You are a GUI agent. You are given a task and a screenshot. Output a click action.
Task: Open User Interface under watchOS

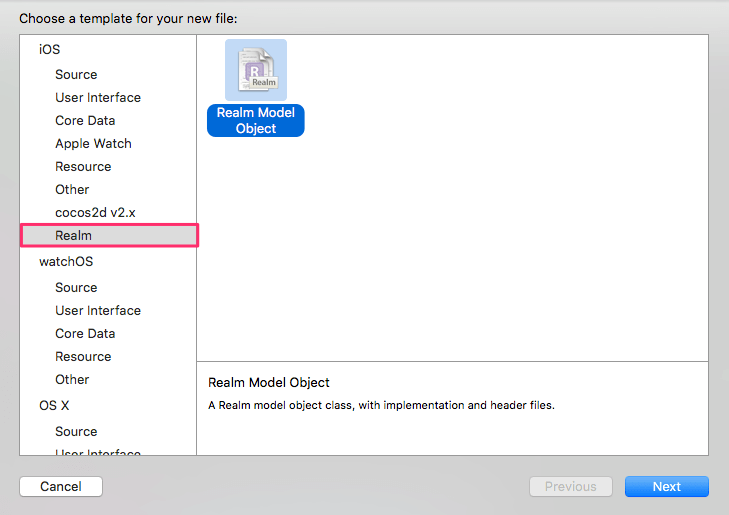pyautogui.click(x=98, y=310)
